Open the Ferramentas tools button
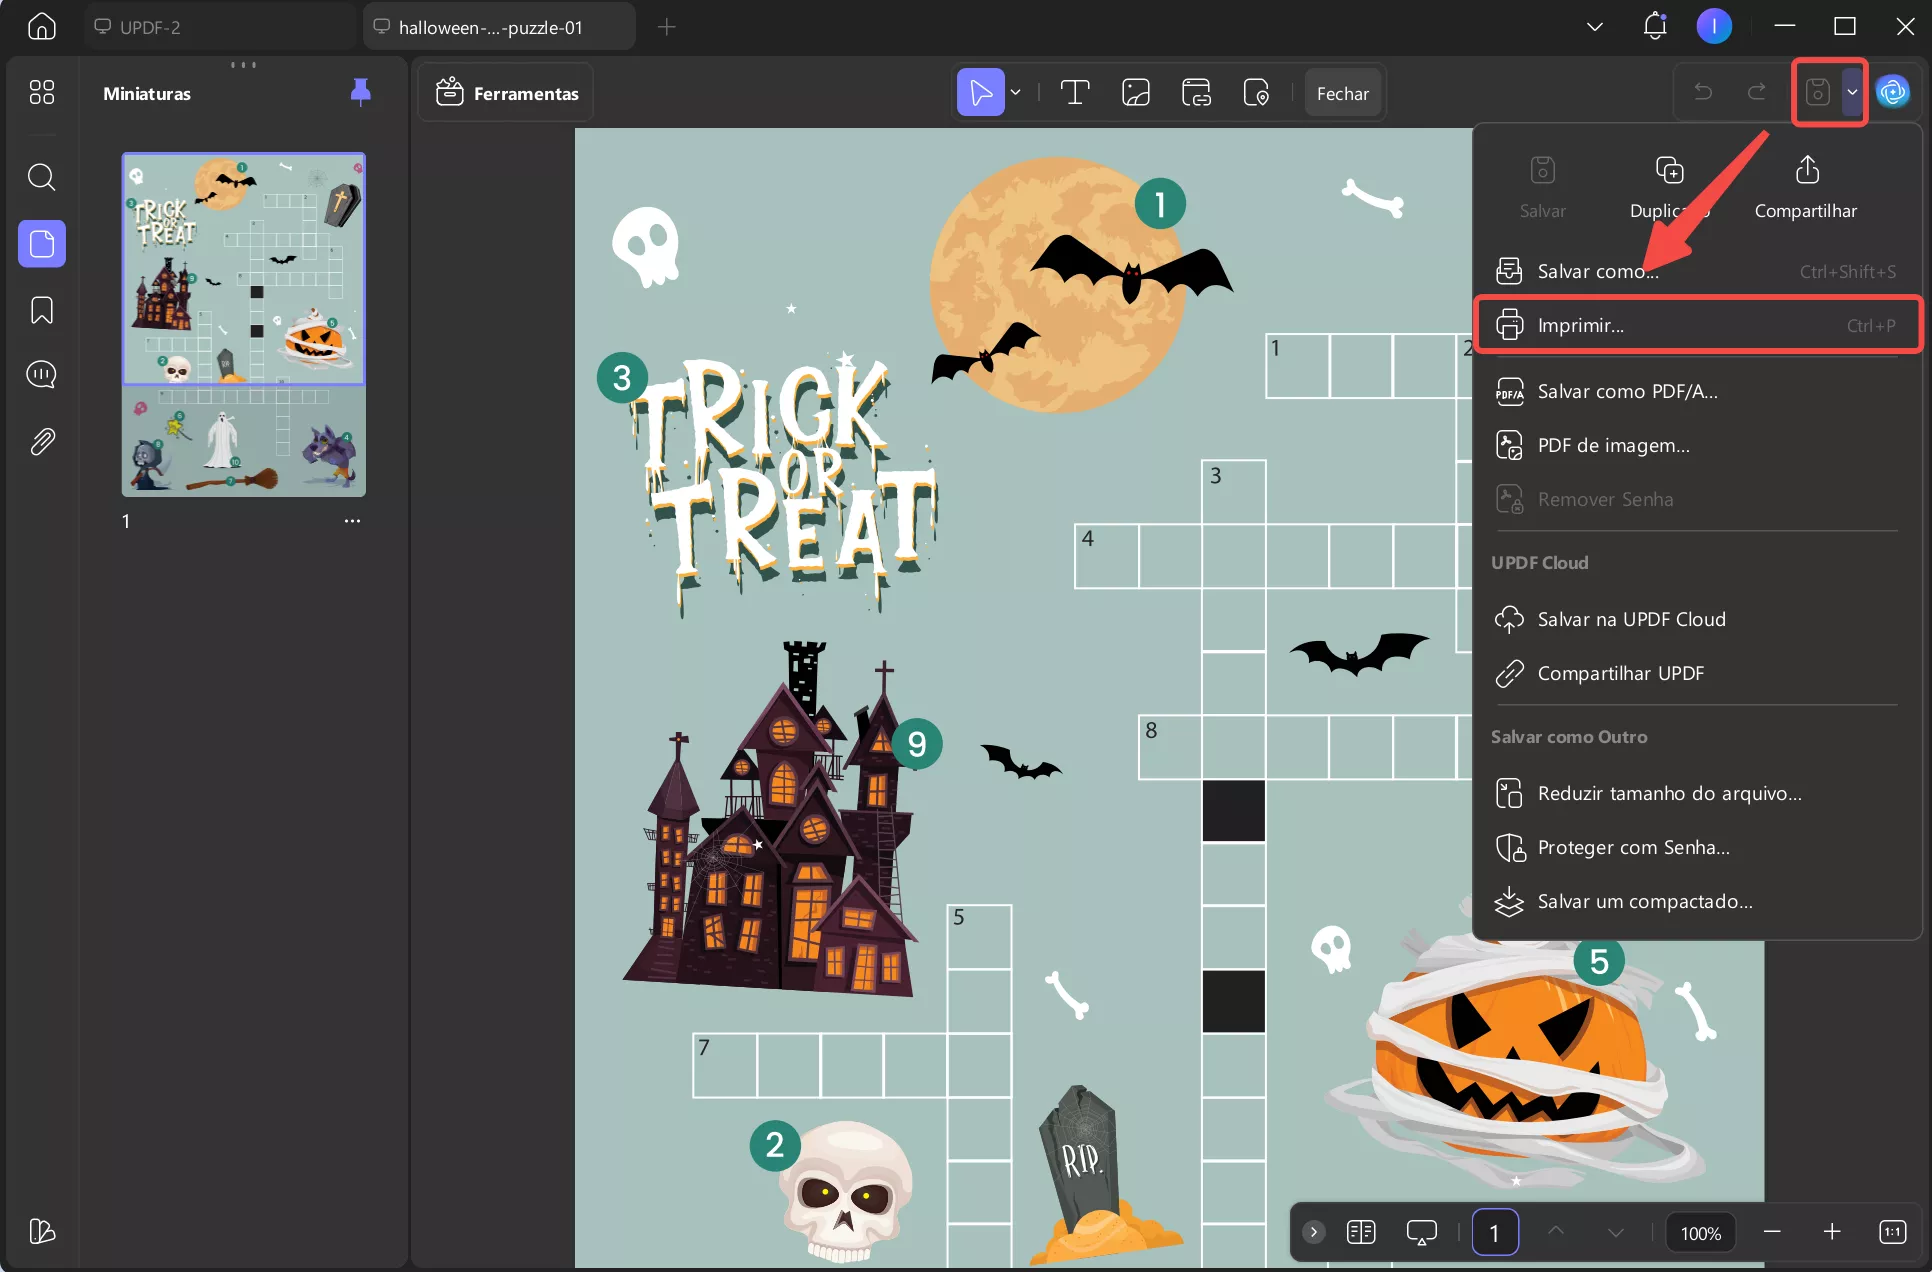Image resolution: width=1932 pixels, height=1272 pixels. click(507, 93)
